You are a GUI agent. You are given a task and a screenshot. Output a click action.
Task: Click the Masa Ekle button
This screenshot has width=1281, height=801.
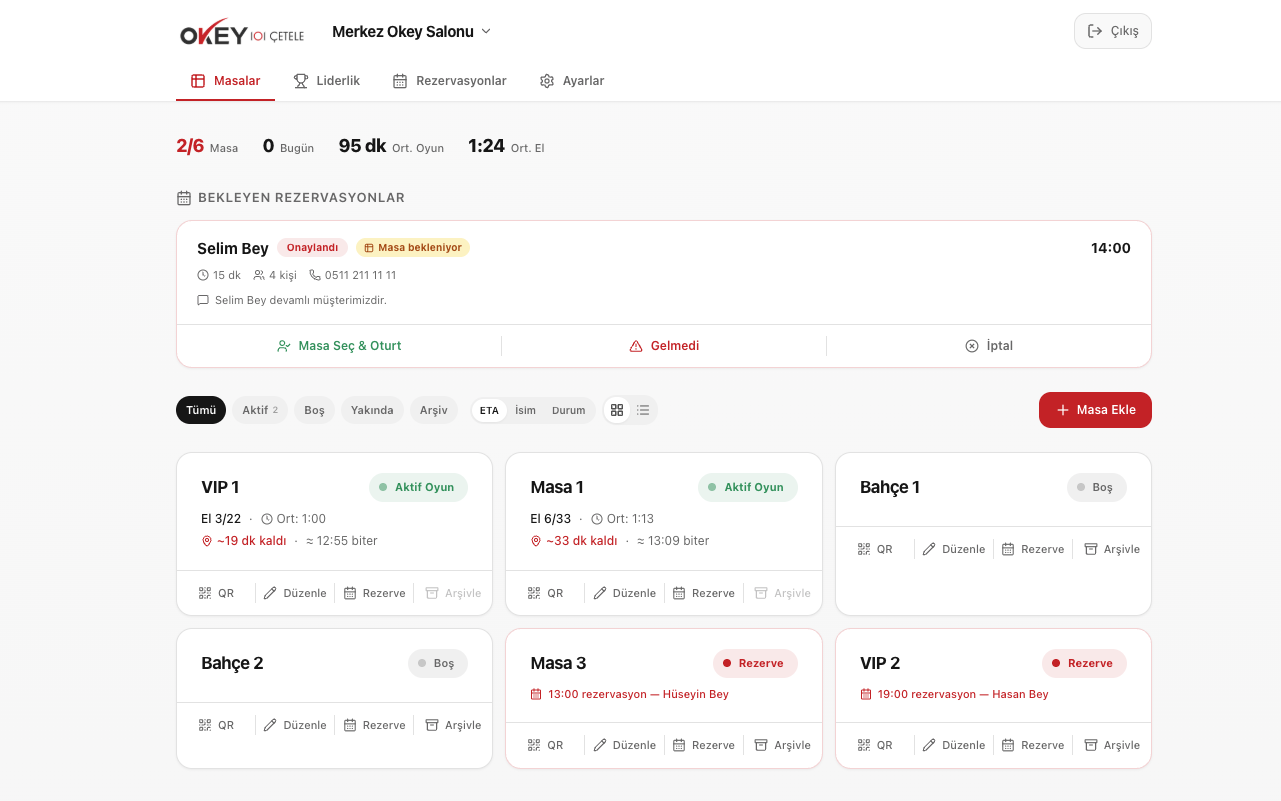click(x=1095, y=410)
